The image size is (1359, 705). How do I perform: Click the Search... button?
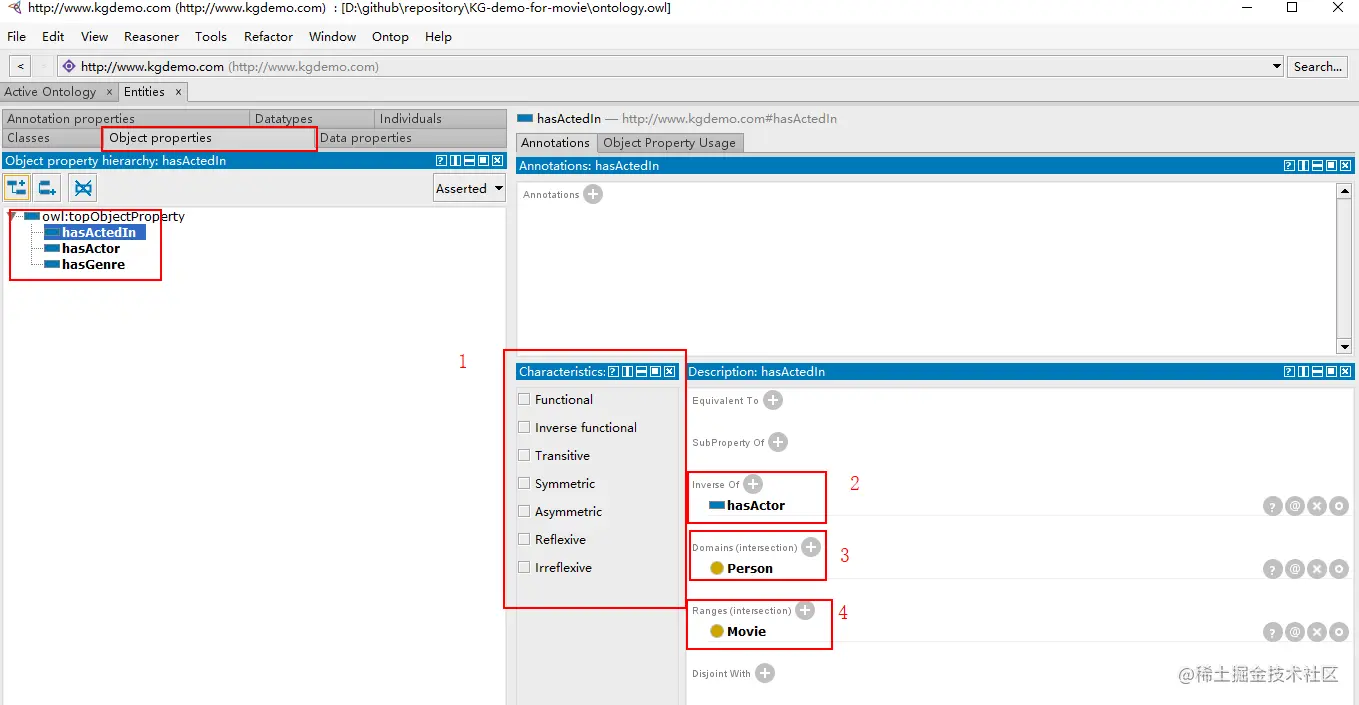click(x=1318, y=67)
